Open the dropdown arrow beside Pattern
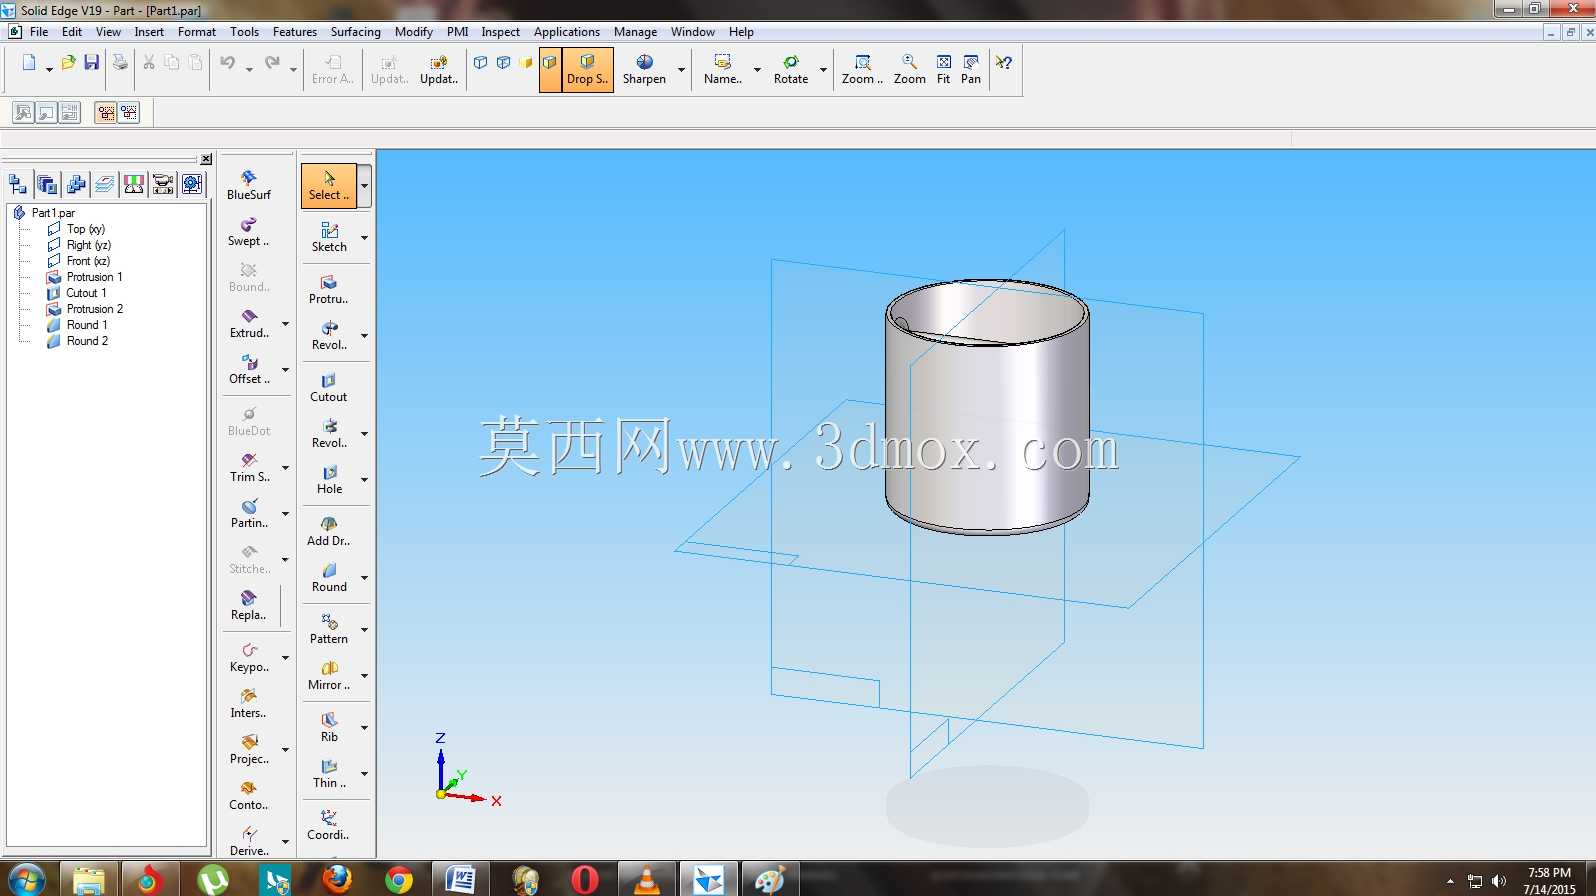This screenshot has height=896, width=1596. (364, 630)
